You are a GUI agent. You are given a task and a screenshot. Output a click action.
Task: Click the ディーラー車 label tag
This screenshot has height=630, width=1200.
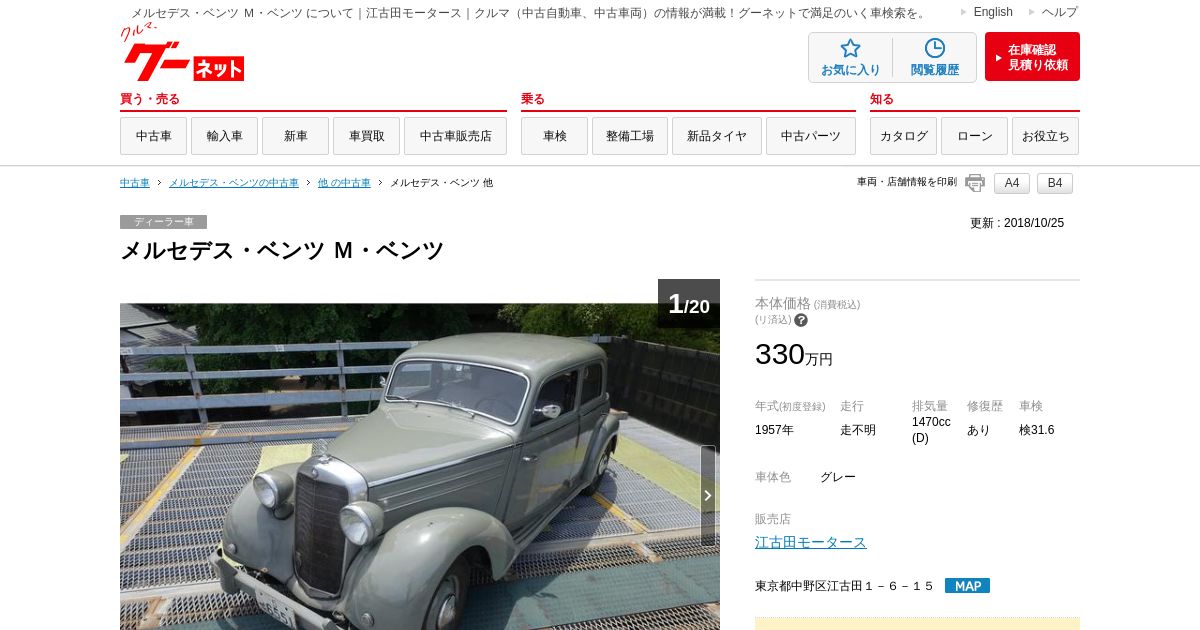(x=163, y=222)
